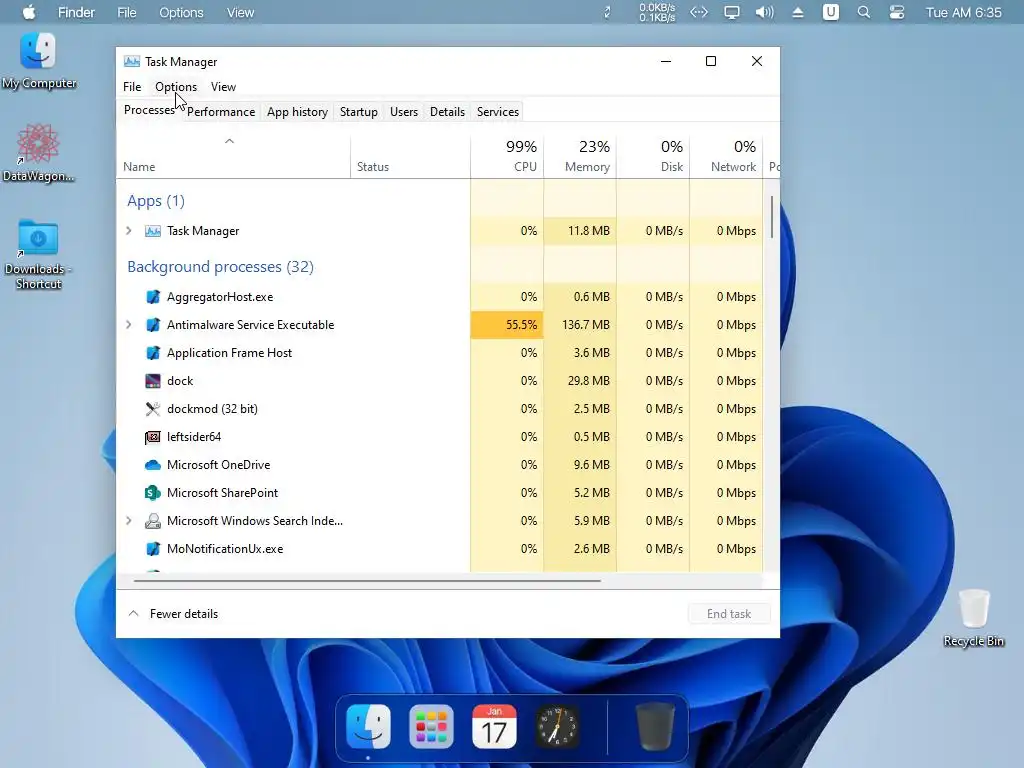Open the Trash icon in the dock

[655, 726]
